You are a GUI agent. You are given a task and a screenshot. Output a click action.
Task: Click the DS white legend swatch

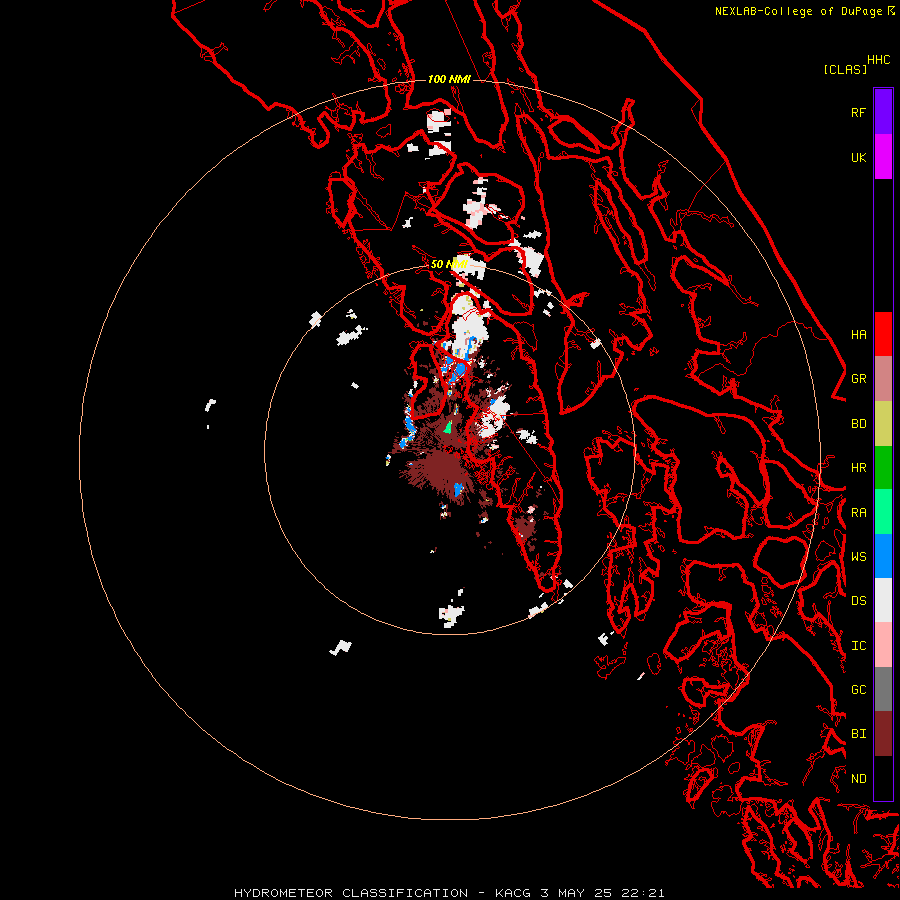883,600
